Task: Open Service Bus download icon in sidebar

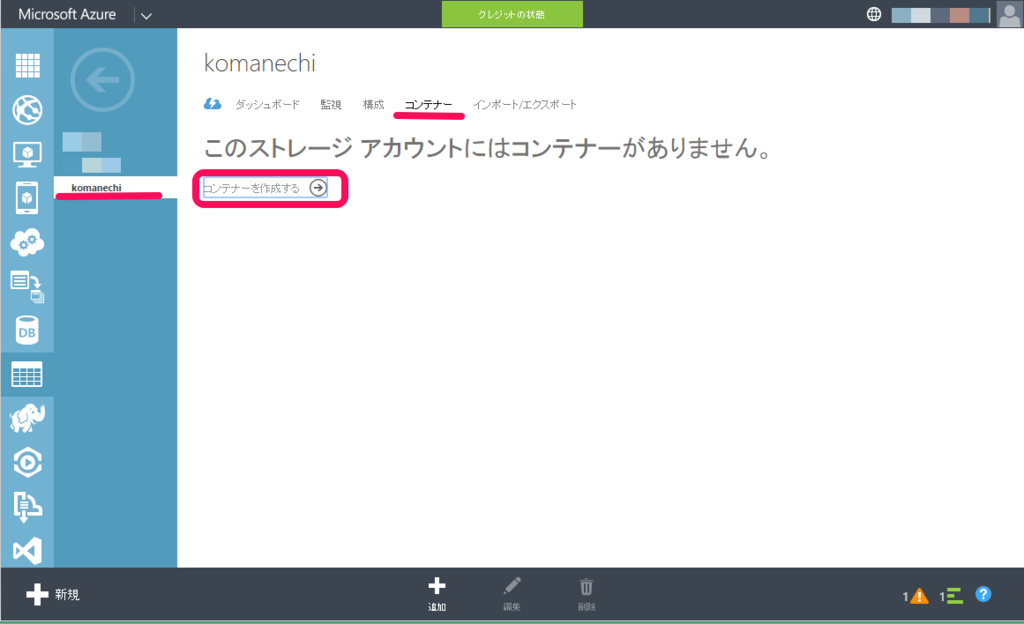Action: pyautogui.click(x=27, y=507)
